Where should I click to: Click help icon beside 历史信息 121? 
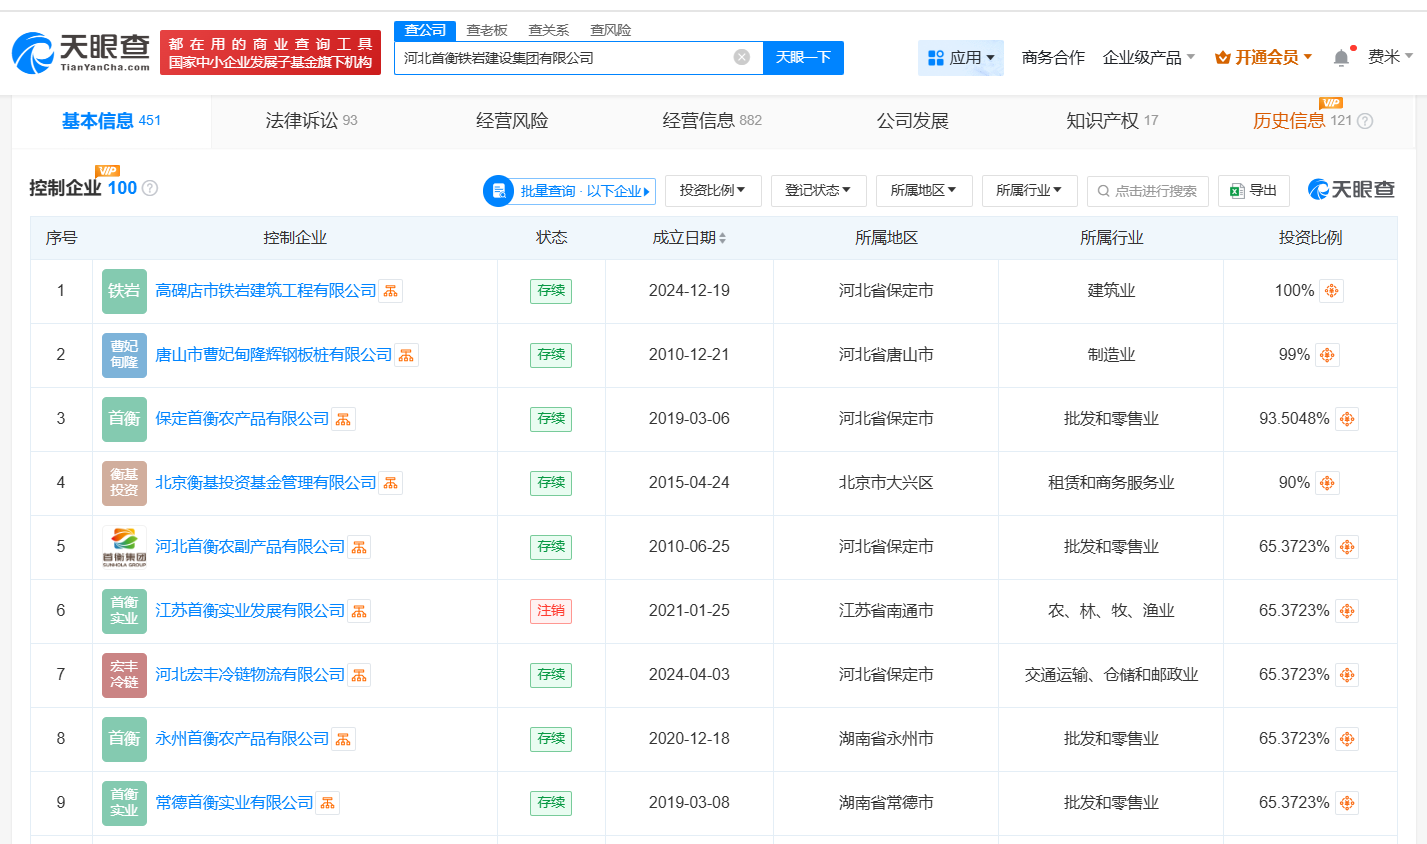(x=1365, y=121)
